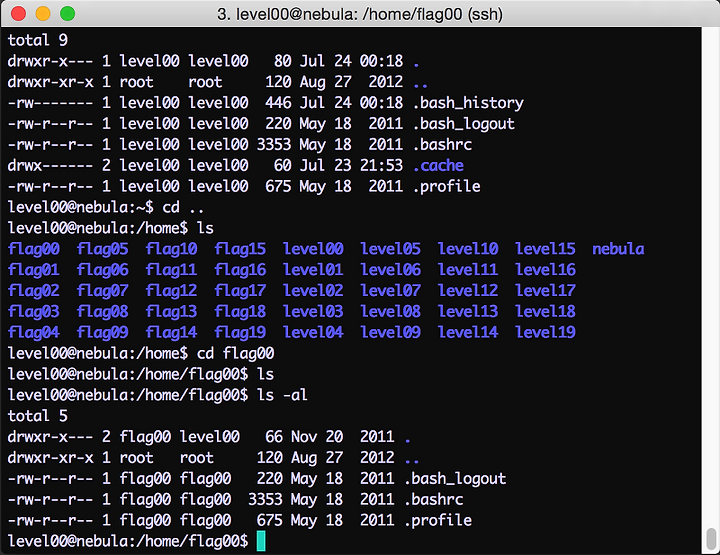
Task: Click the flag12 directory name
Action: (172, 291)
